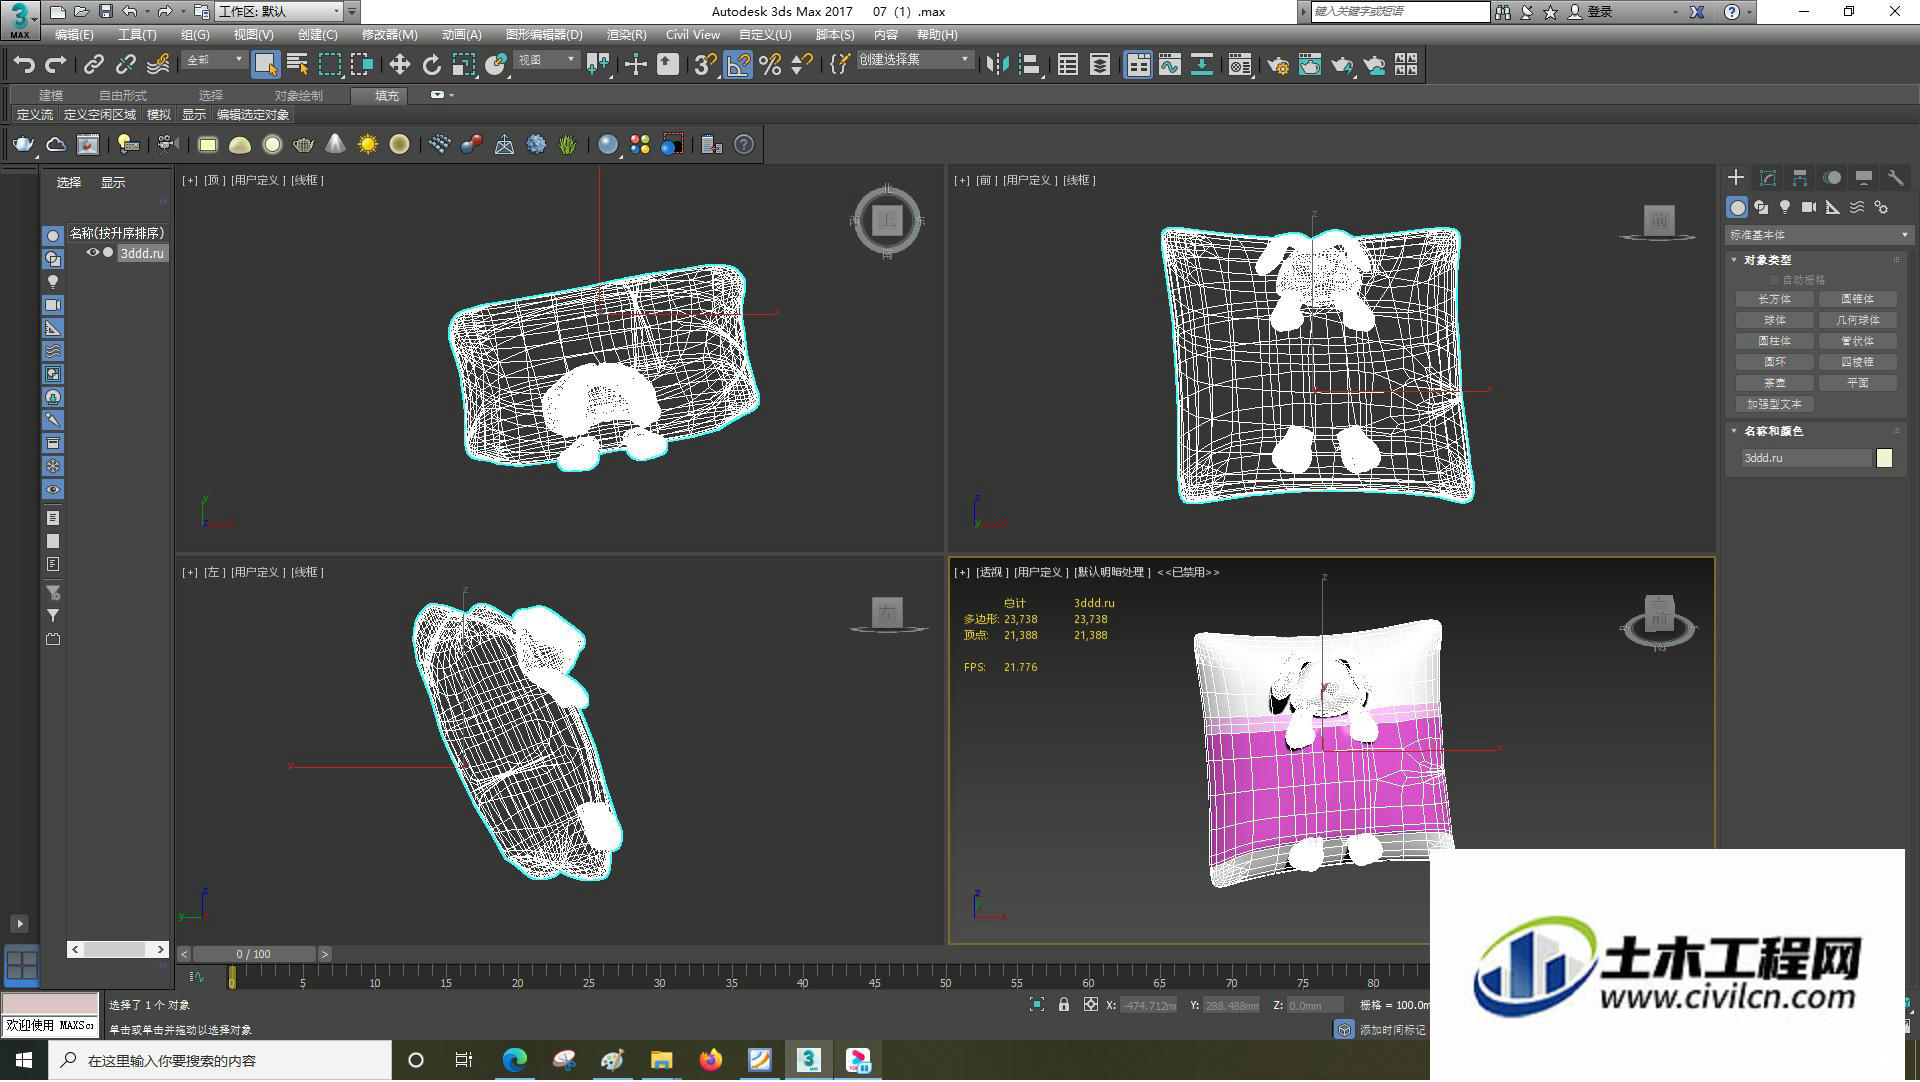The height and width of the screenshot is (1082, 1920).
Task: Toggle Angle Snap in main toolbar
Action: coord(738,65)
